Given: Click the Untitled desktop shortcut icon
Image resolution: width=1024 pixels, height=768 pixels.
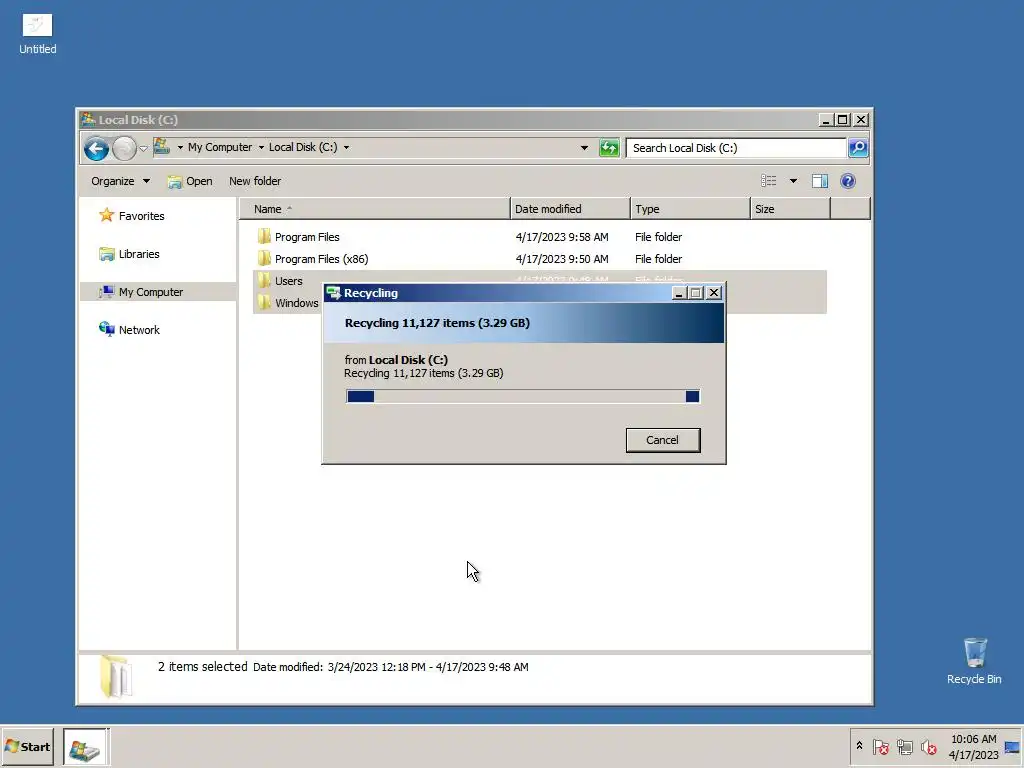Looking at the screenshot, I should tap(37, 26).
